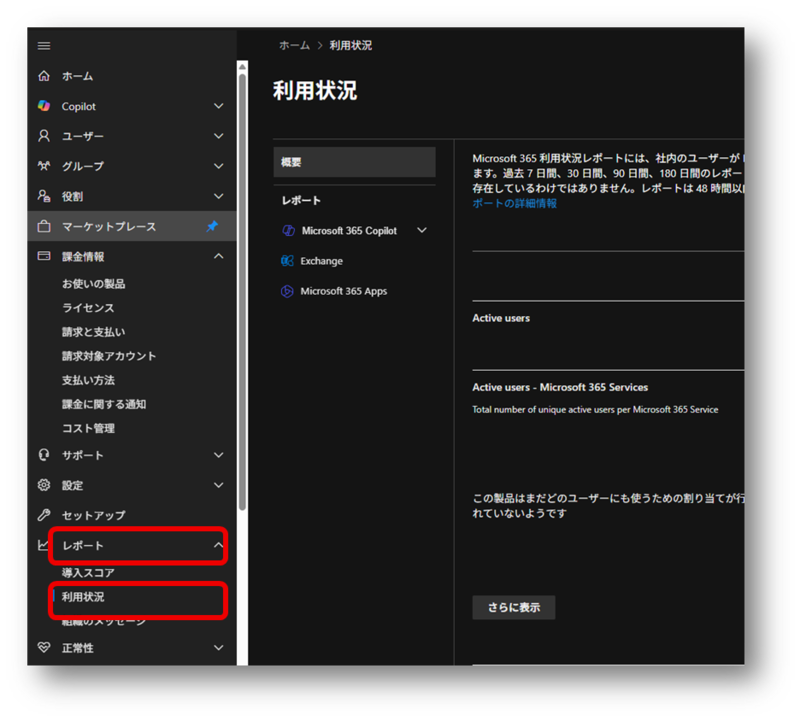Expand the ユーザー menu chevron
Image resolution: width=800 pixels, height=721 pixels.
(x=218, y=136)
